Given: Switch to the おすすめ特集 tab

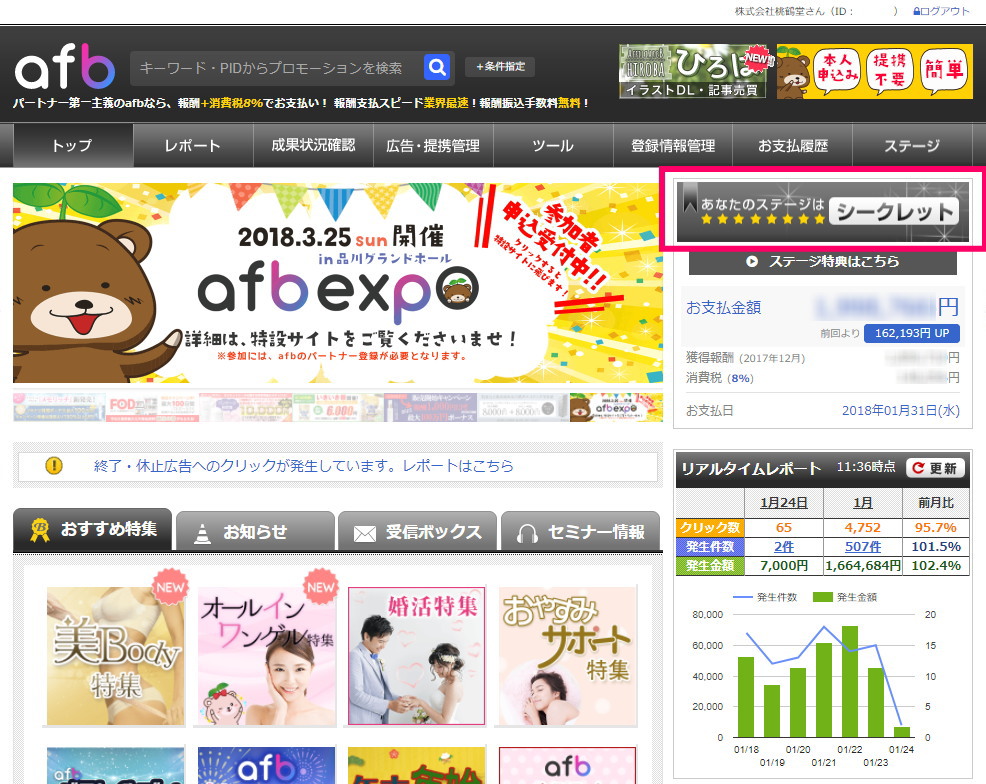Looking at the screenshot, I should point(92,530).
